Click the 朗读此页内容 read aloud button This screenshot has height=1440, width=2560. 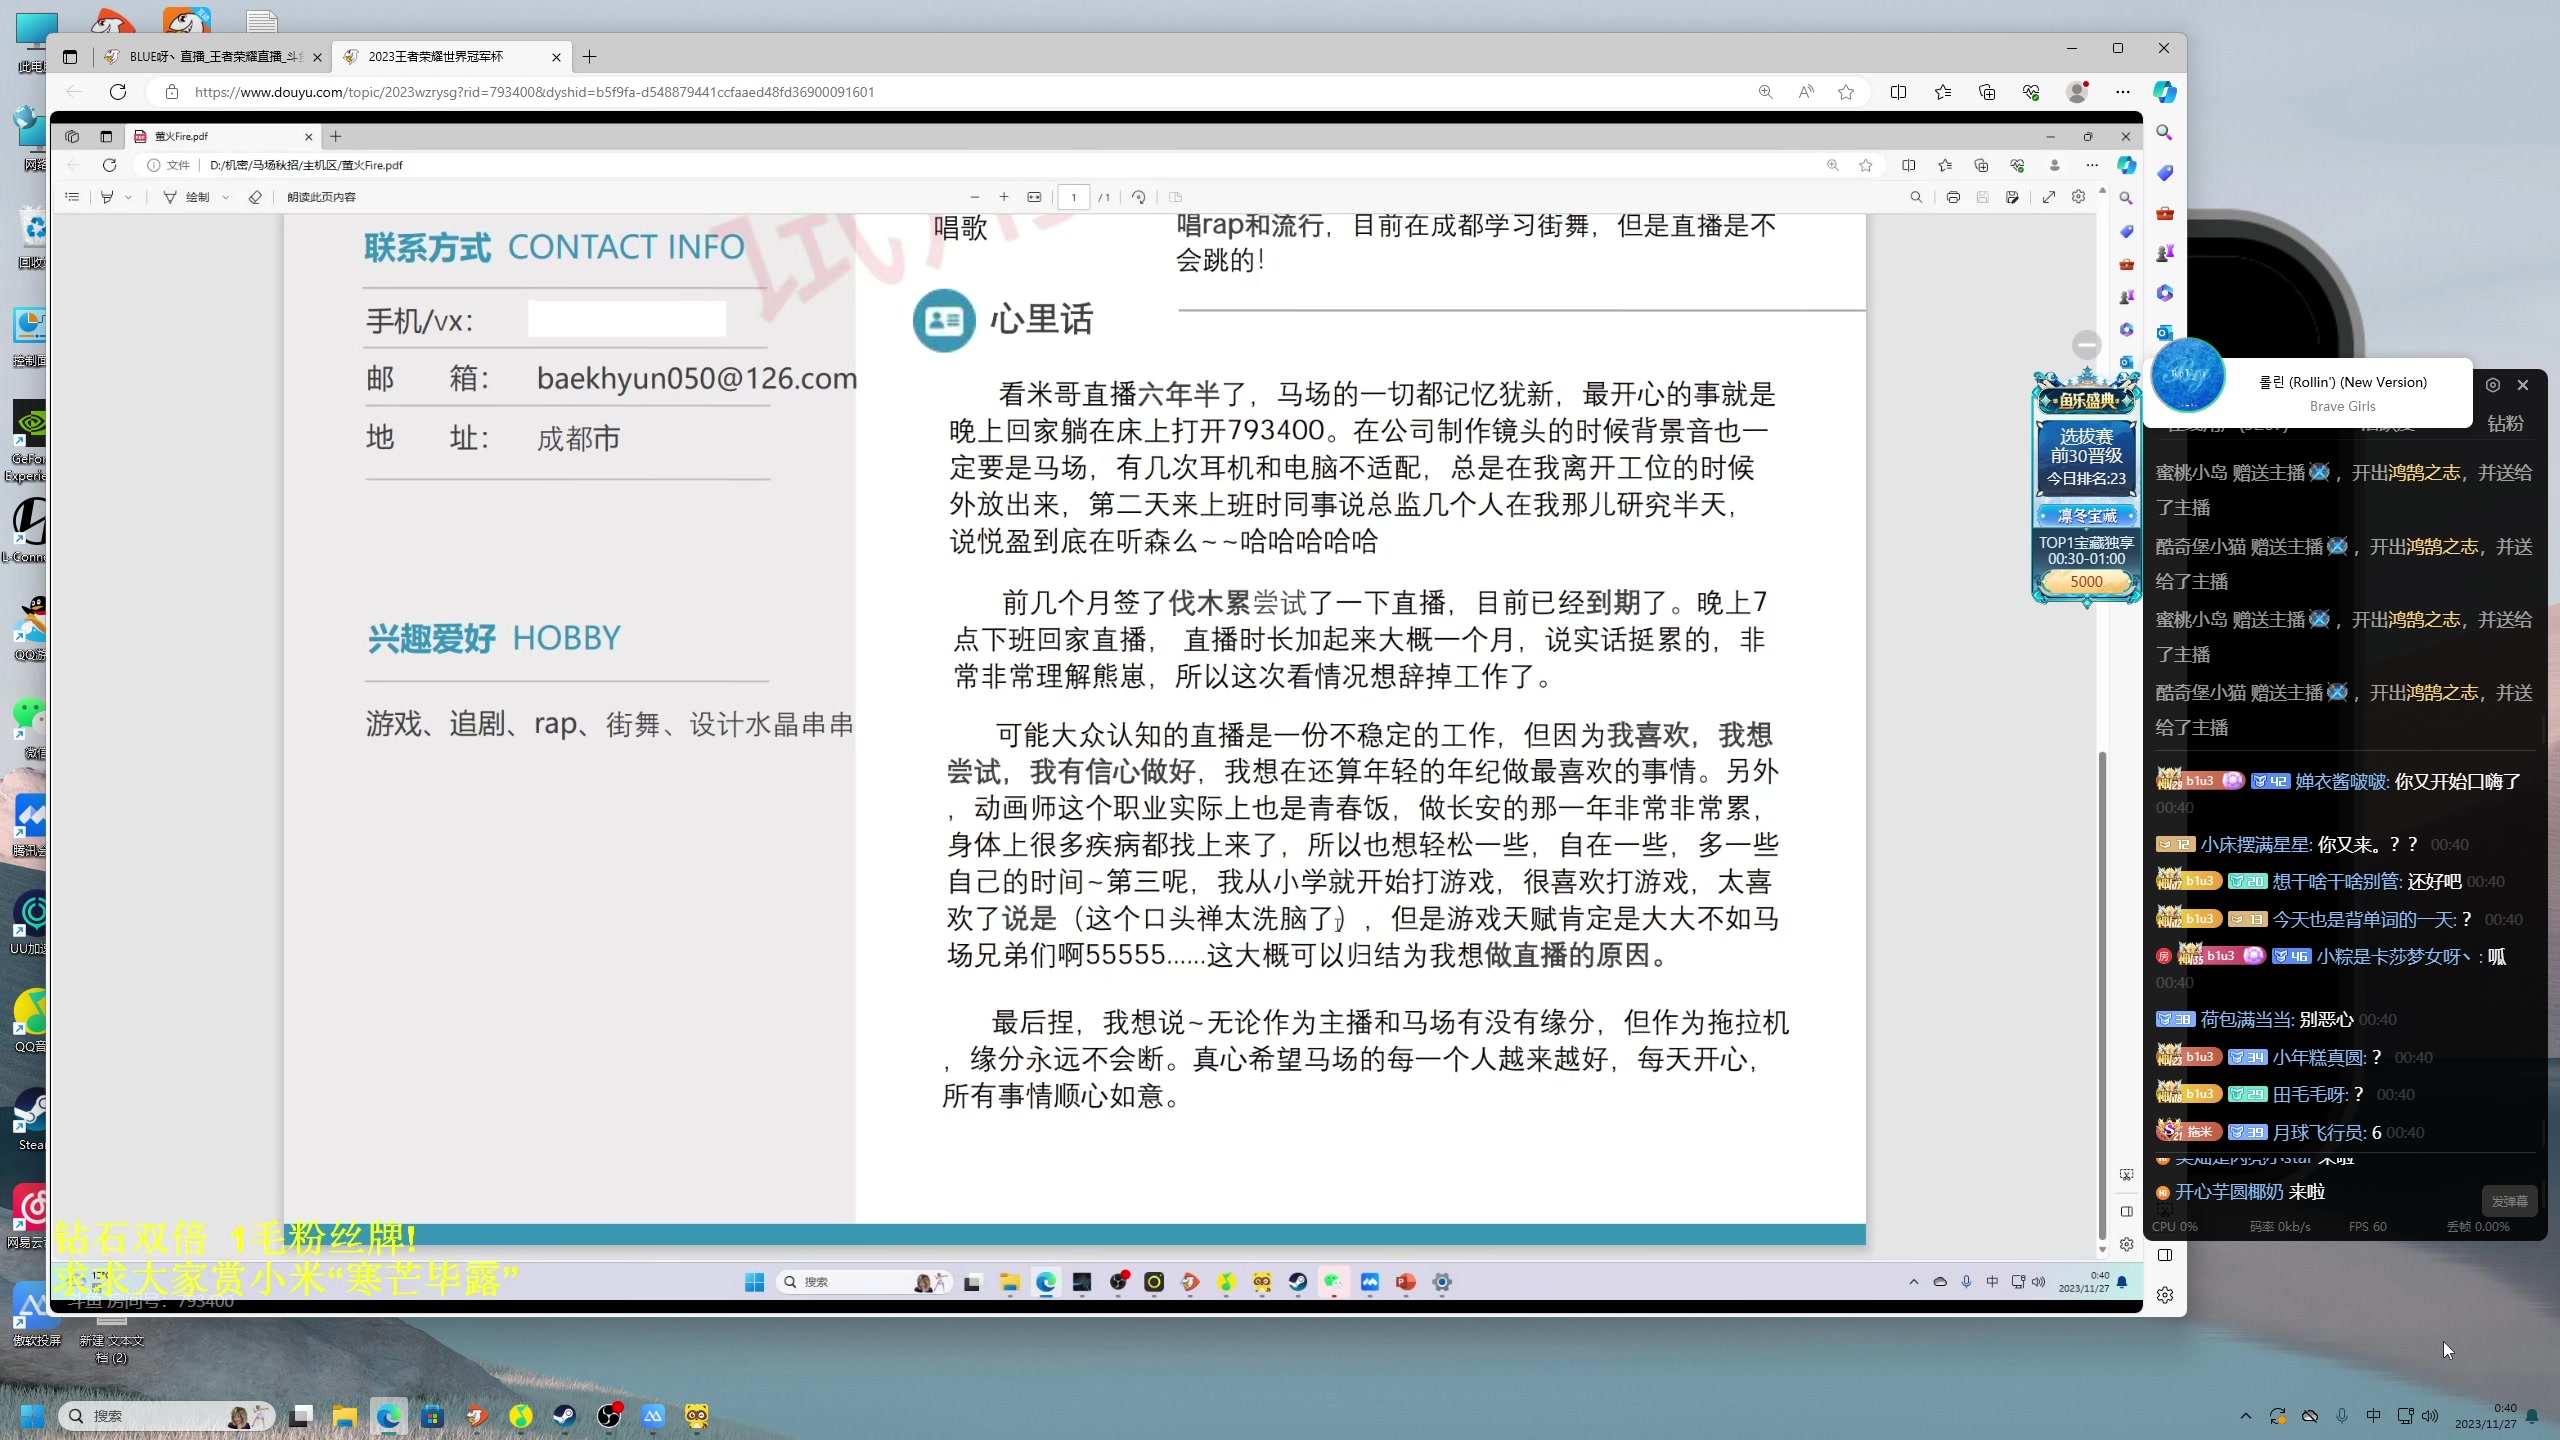coord(321,197)
